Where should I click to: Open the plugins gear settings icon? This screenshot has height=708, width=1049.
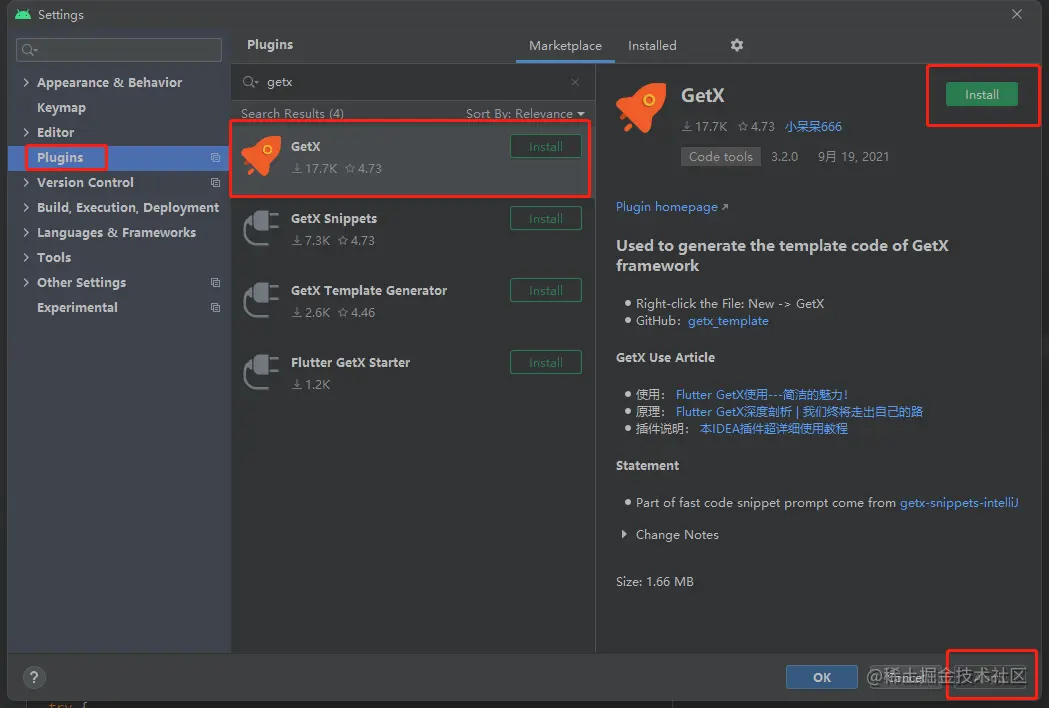(x=737, y=45)
